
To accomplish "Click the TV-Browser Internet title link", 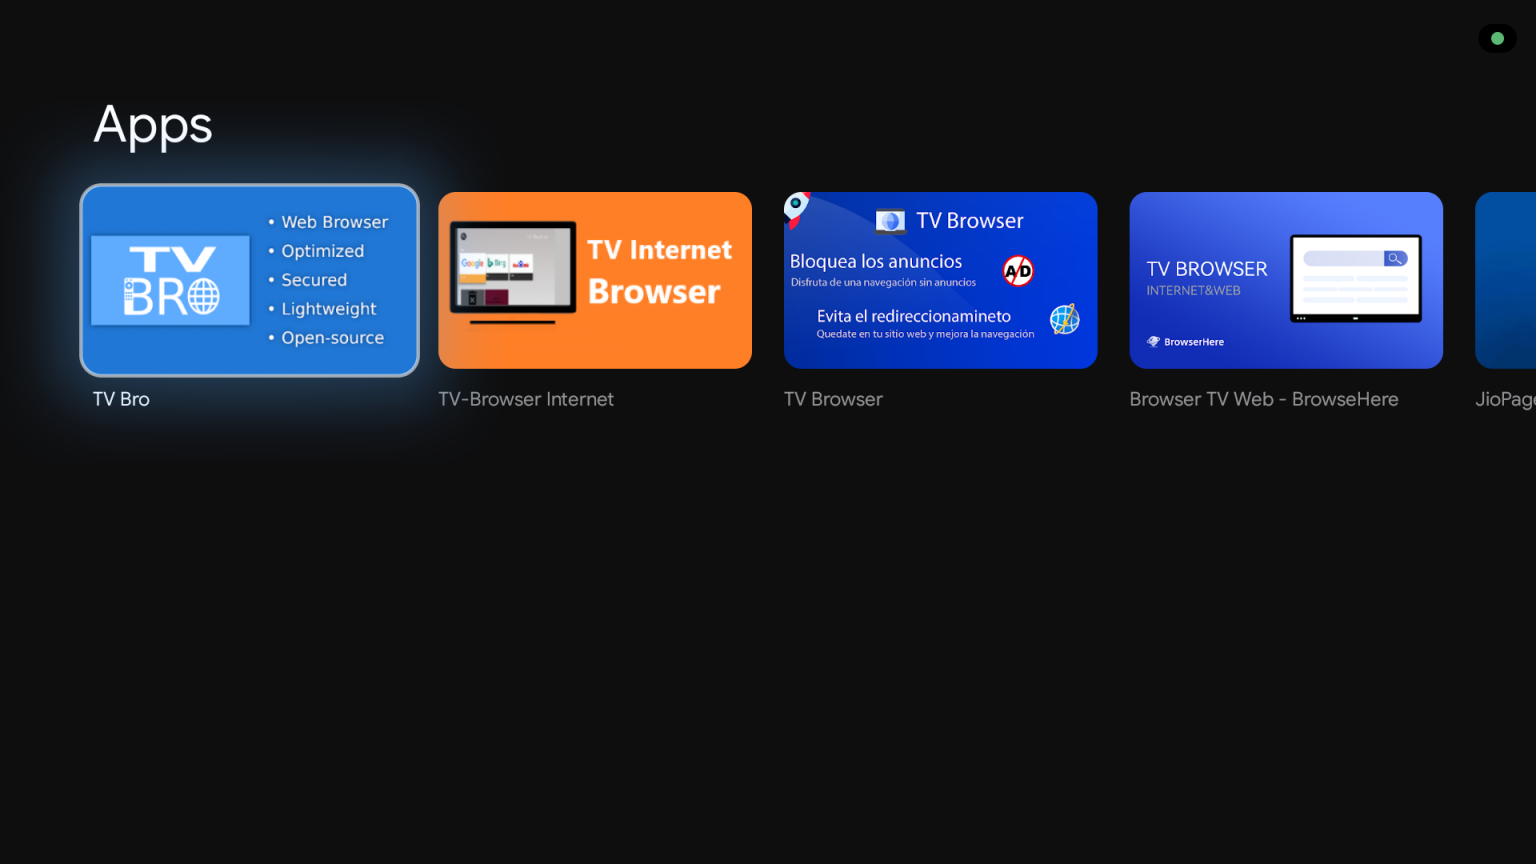I will click(525, 398).
